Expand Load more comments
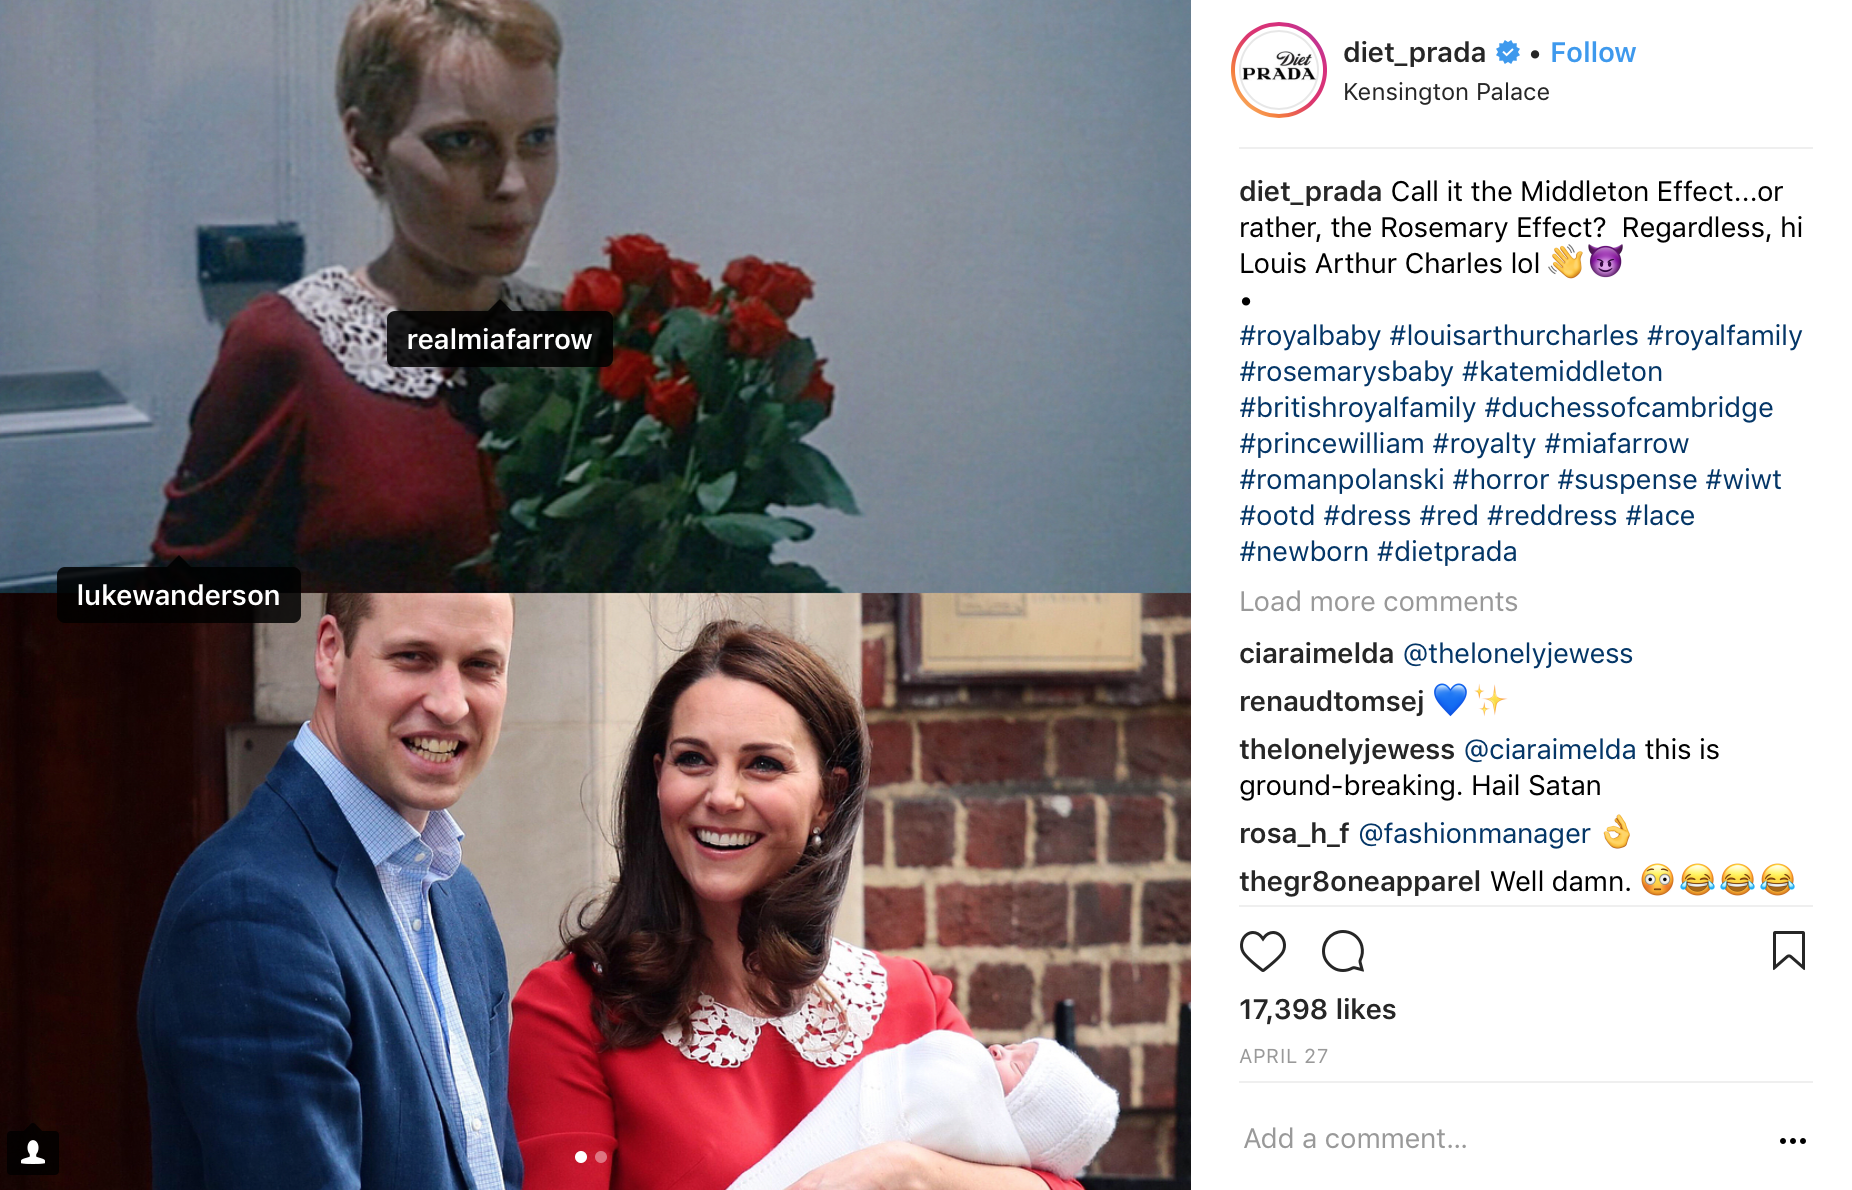The height and width of the screenshot is (1190, 1852). tap(1378, 602)
